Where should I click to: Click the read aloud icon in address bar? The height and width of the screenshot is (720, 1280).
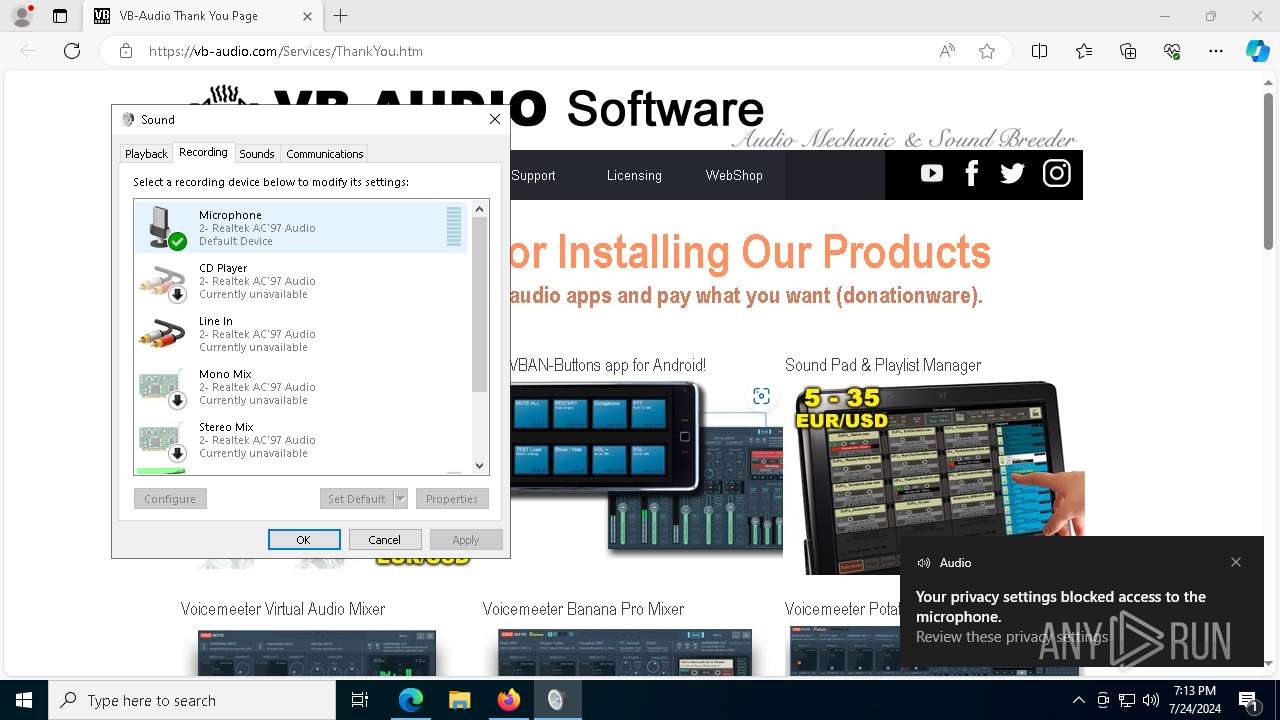pyautogui.click(x=947, y=51)
